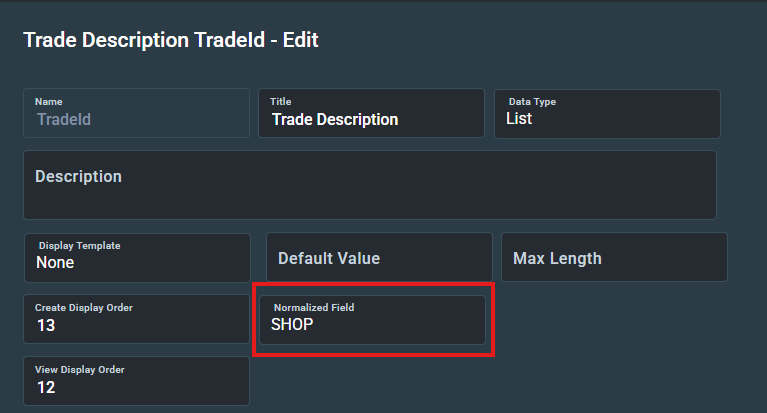Click into the Title input field
767x413 pixels.
[x=371, y=113]
